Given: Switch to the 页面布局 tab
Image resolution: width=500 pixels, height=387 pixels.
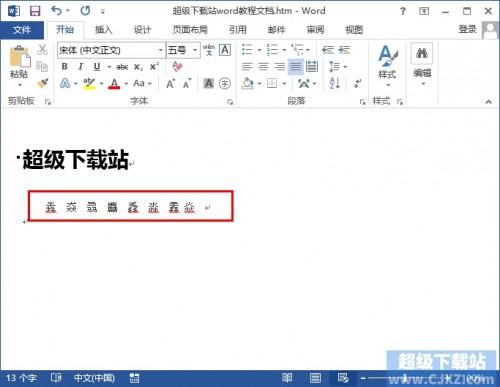Looking at the screenshot, I should point(190,30).
